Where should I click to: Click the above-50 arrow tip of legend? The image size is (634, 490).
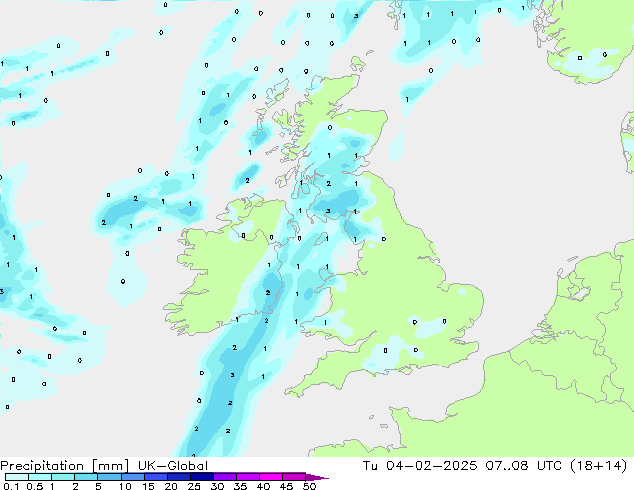317,477
